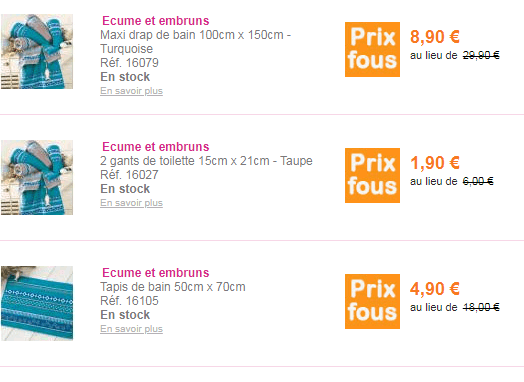Viewport: 524px width, 382px height.
Task: Follow En savoir plus for Réf. 16079
Action: click(131, 91)
